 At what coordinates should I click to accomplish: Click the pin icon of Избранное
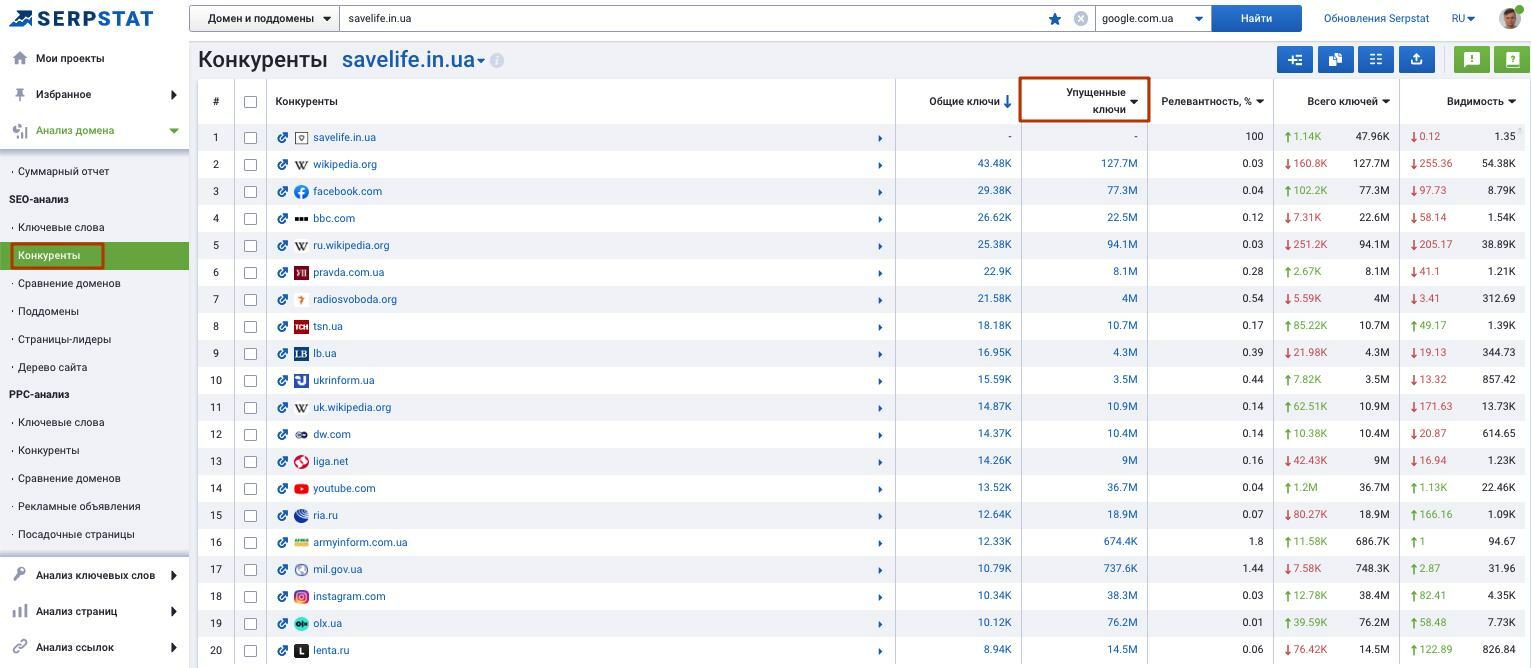click(x=20, y=94)
